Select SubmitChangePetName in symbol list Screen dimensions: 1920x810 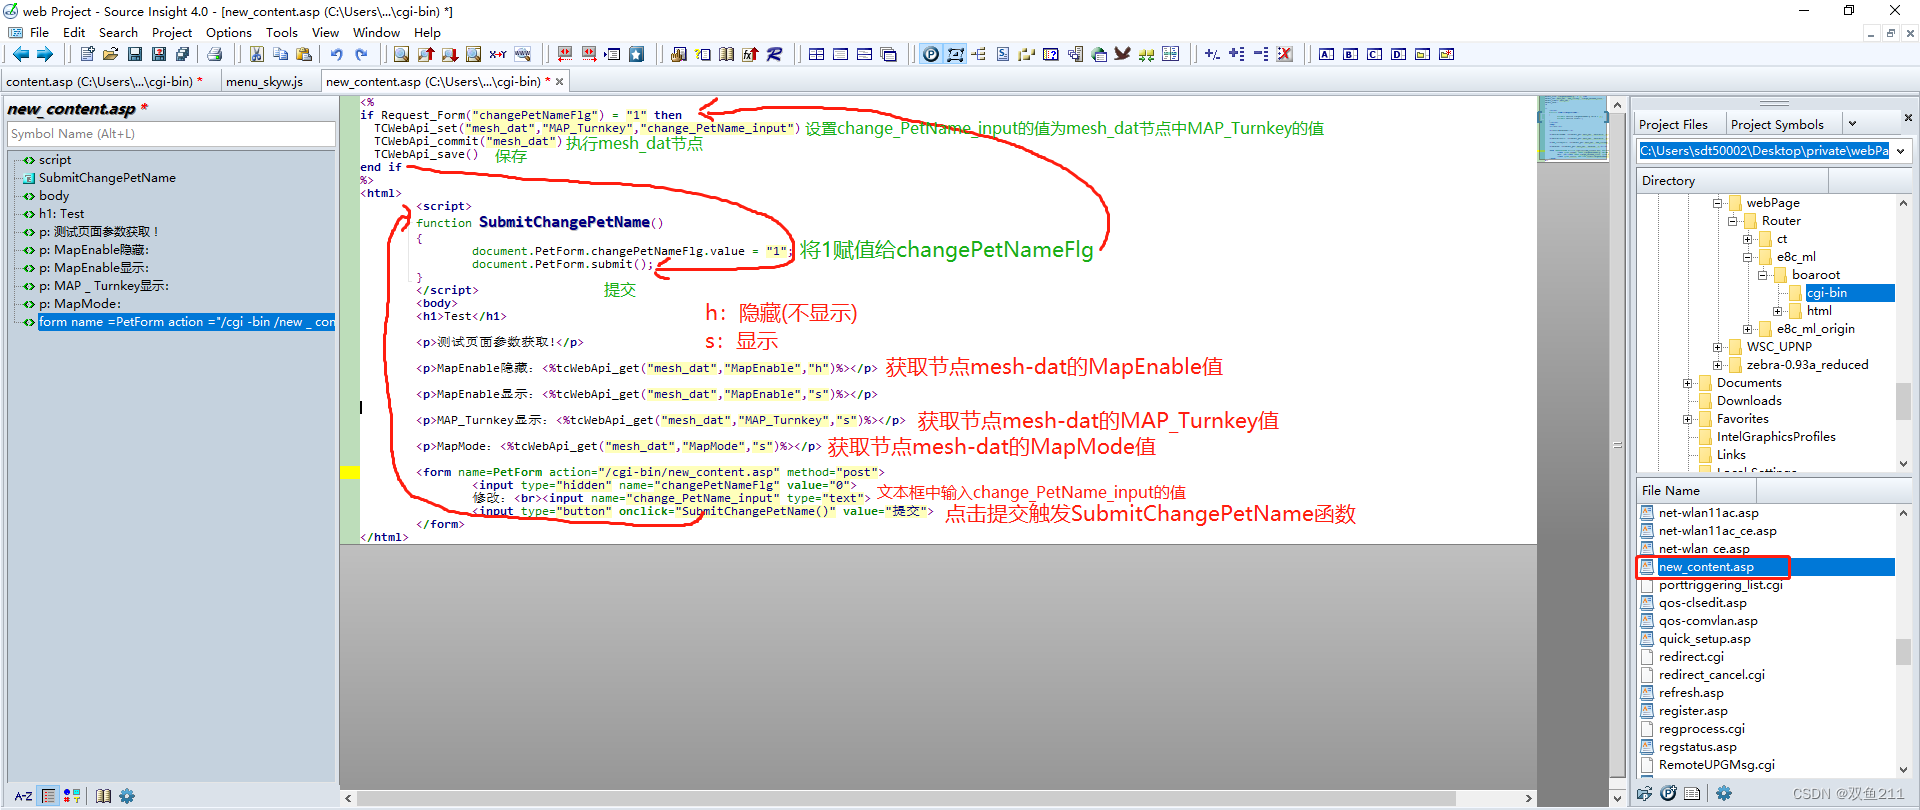107,177
